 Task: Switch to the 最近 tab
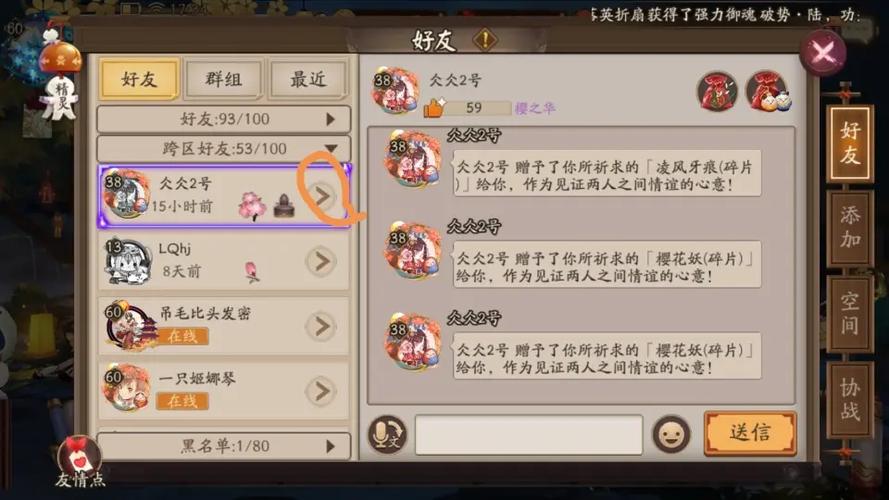click(x=308, y=79)
